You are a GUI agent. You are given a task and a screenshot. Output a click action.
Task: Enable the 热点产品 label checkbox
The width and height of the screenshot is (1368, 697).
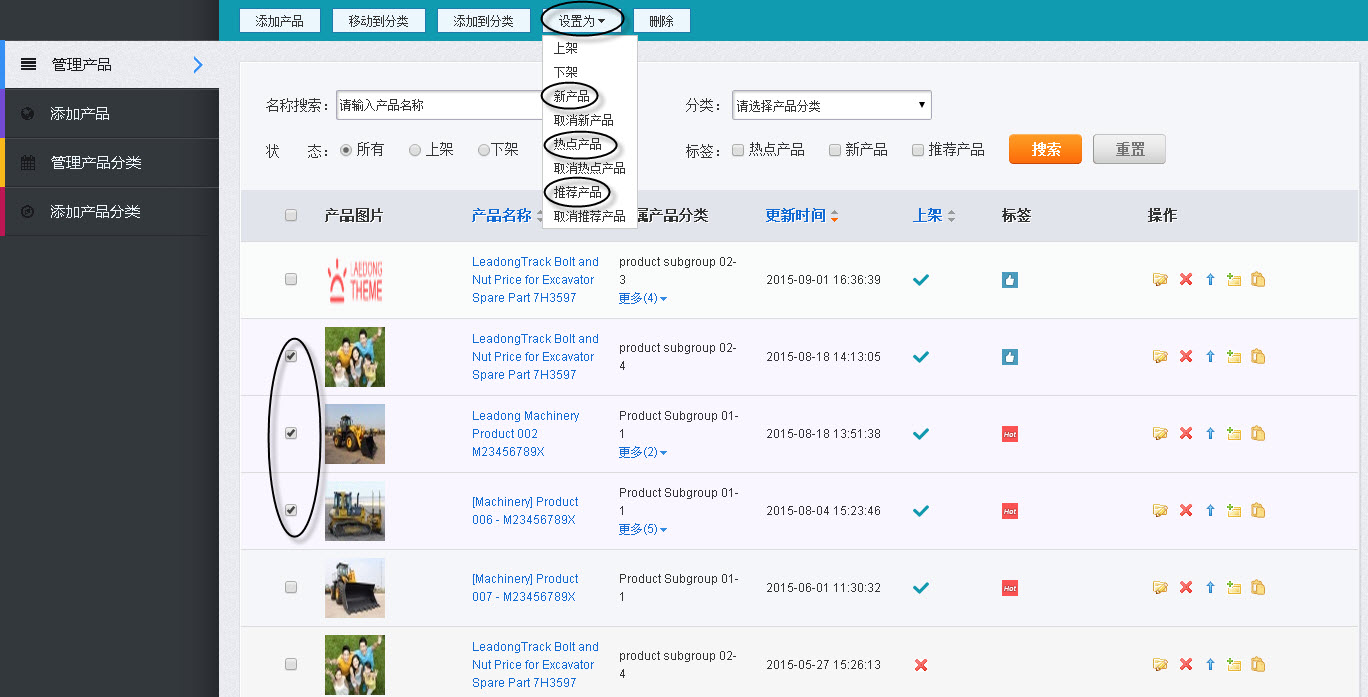click(x=737, y=149)
